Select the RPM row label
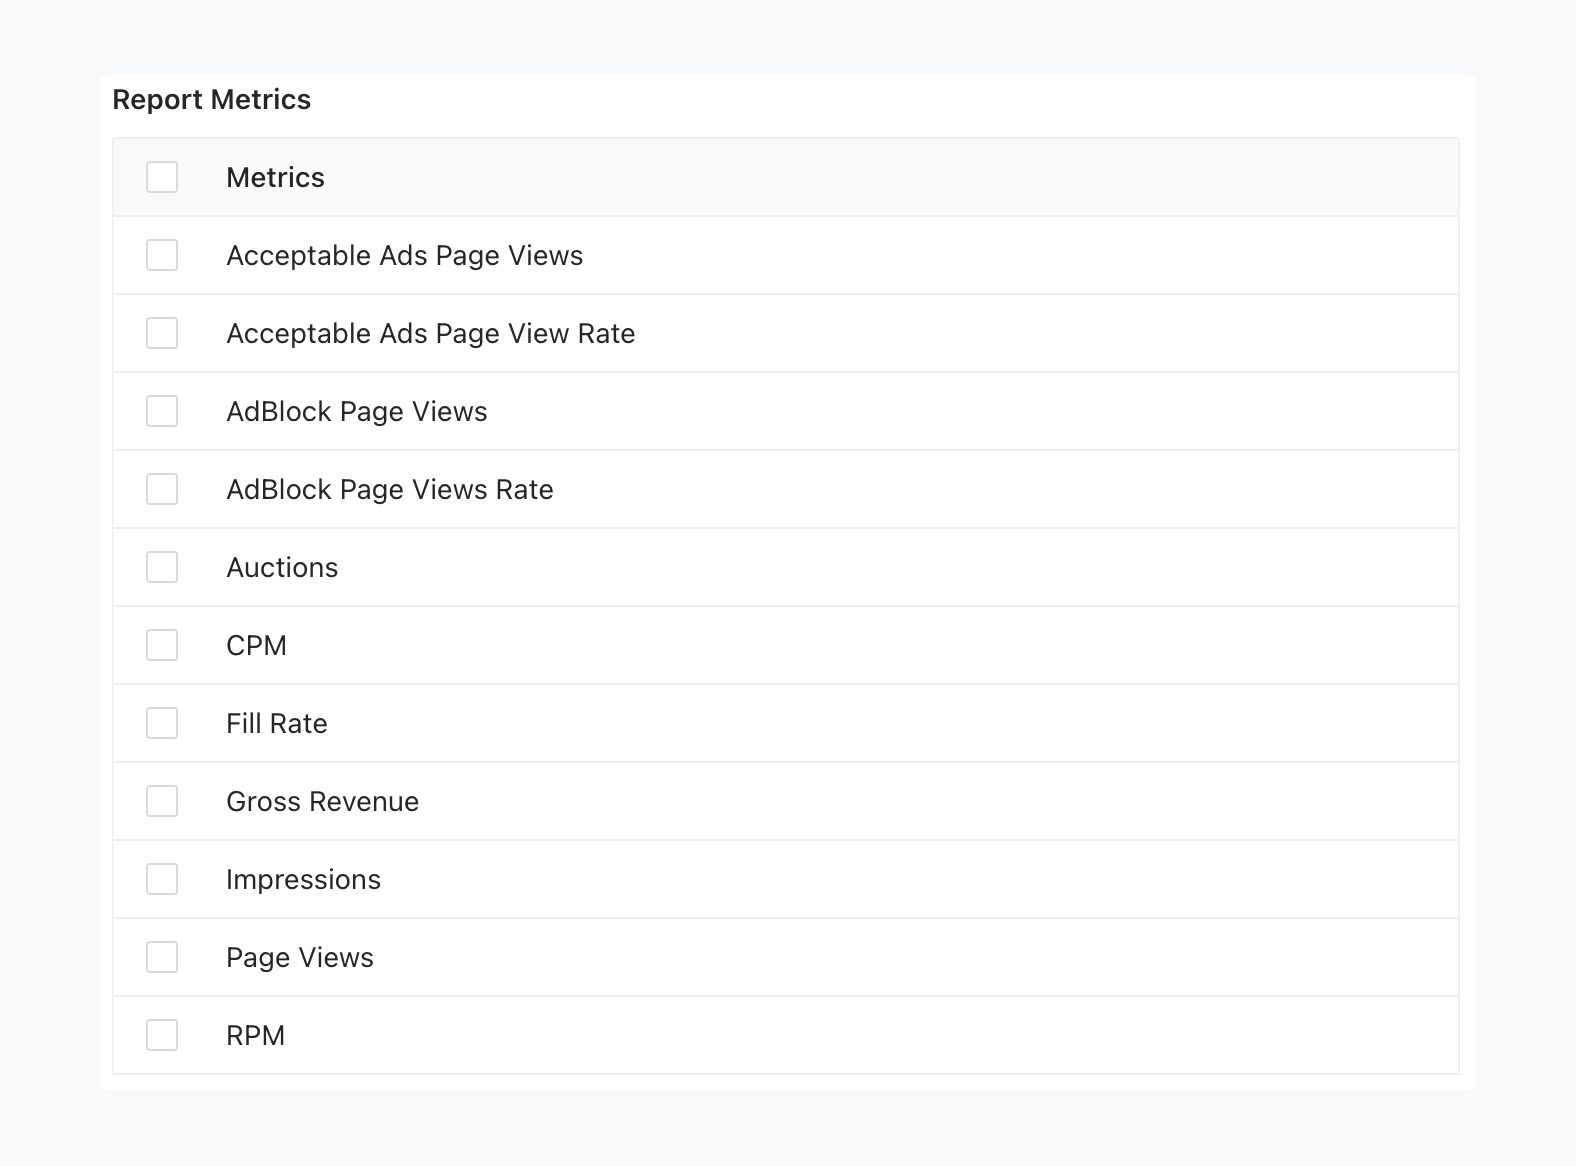Screen dimensions: 1576x1166 coord(255,1035)
